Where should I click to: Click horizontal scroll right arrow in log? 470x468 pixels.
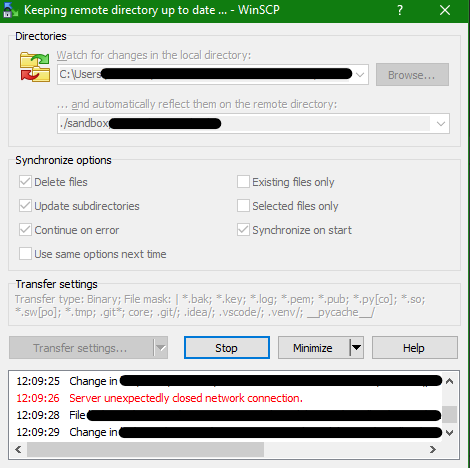pyautogui.click(x=433, y=450)
